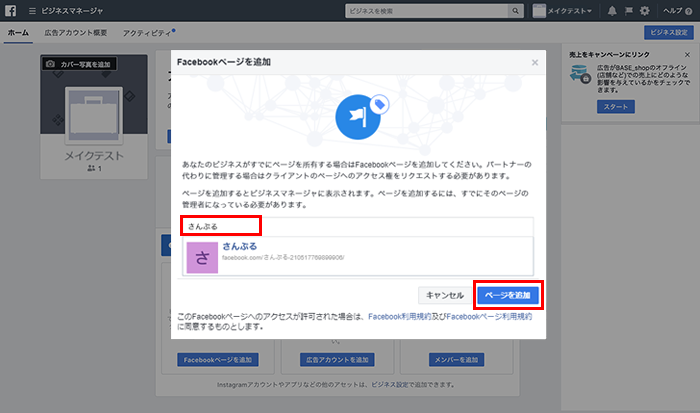Click the purple さ page thumbnail

click(202, 257)
